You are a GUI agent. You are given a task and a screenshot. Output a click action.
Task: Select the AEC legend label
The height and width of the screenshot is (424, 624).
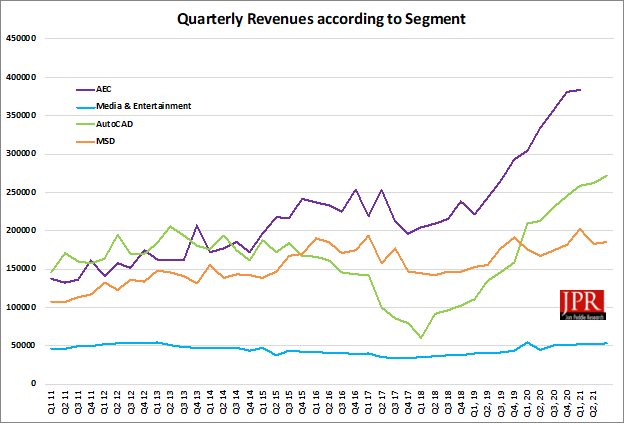[103, 89]
